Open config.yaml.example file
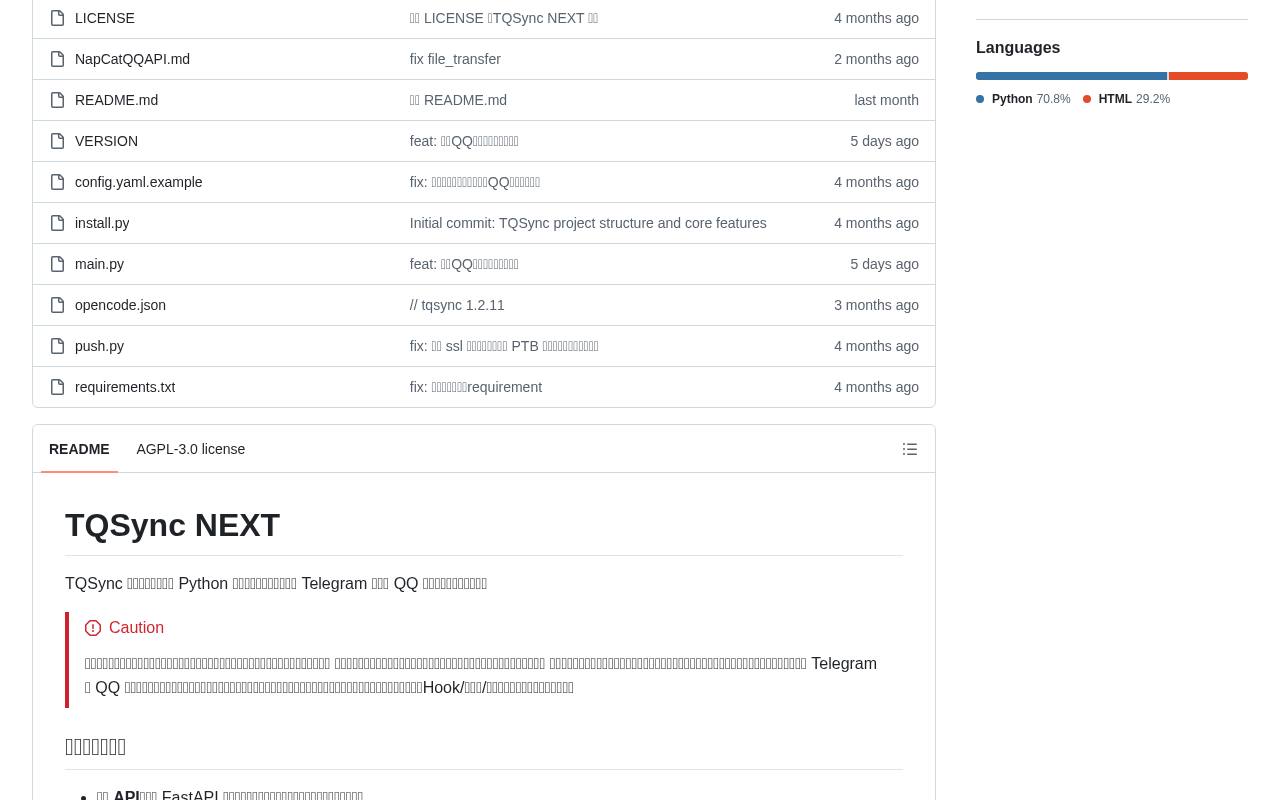Image resolution: width=1280 pixels, height=800 pixels. point(138,182)
